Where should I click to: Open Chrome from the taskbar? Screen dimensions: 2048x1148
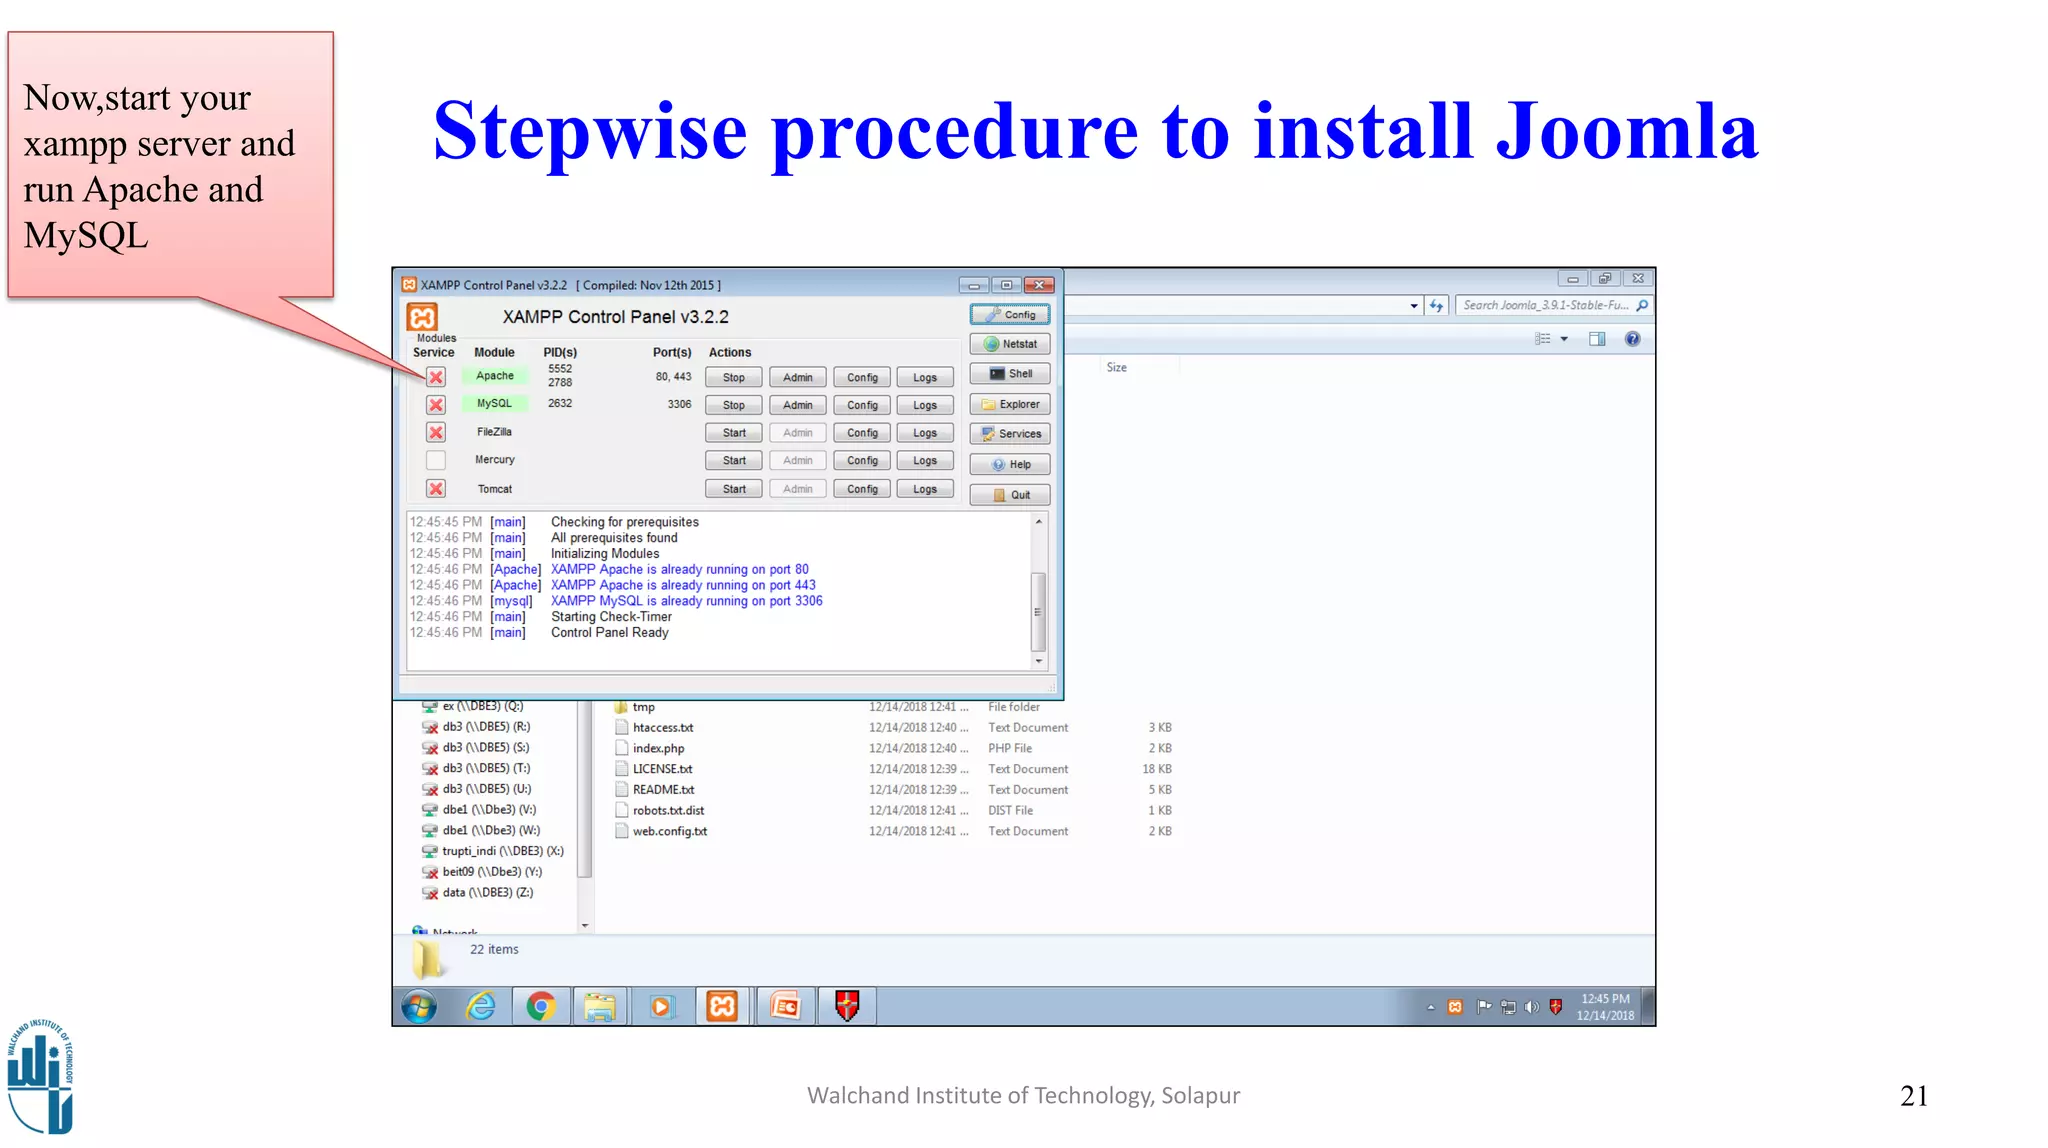(541, 1006)
